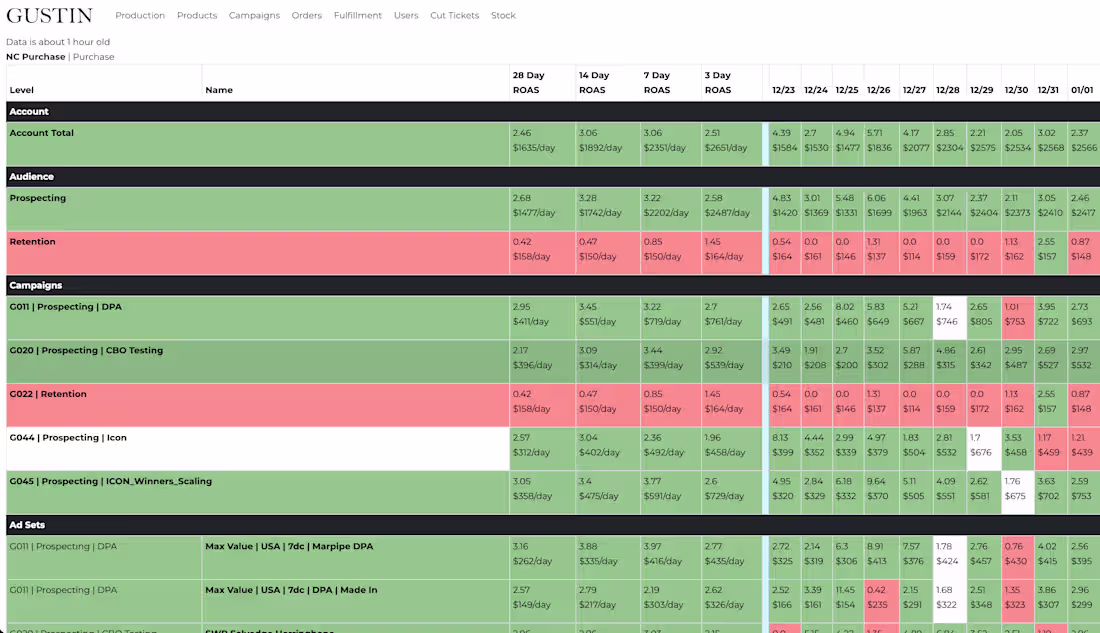Viewport: 1100px width, 633px height.
Task: Click the GUSTIN logo
Action: pyautogui.click(x=49, y=15)
